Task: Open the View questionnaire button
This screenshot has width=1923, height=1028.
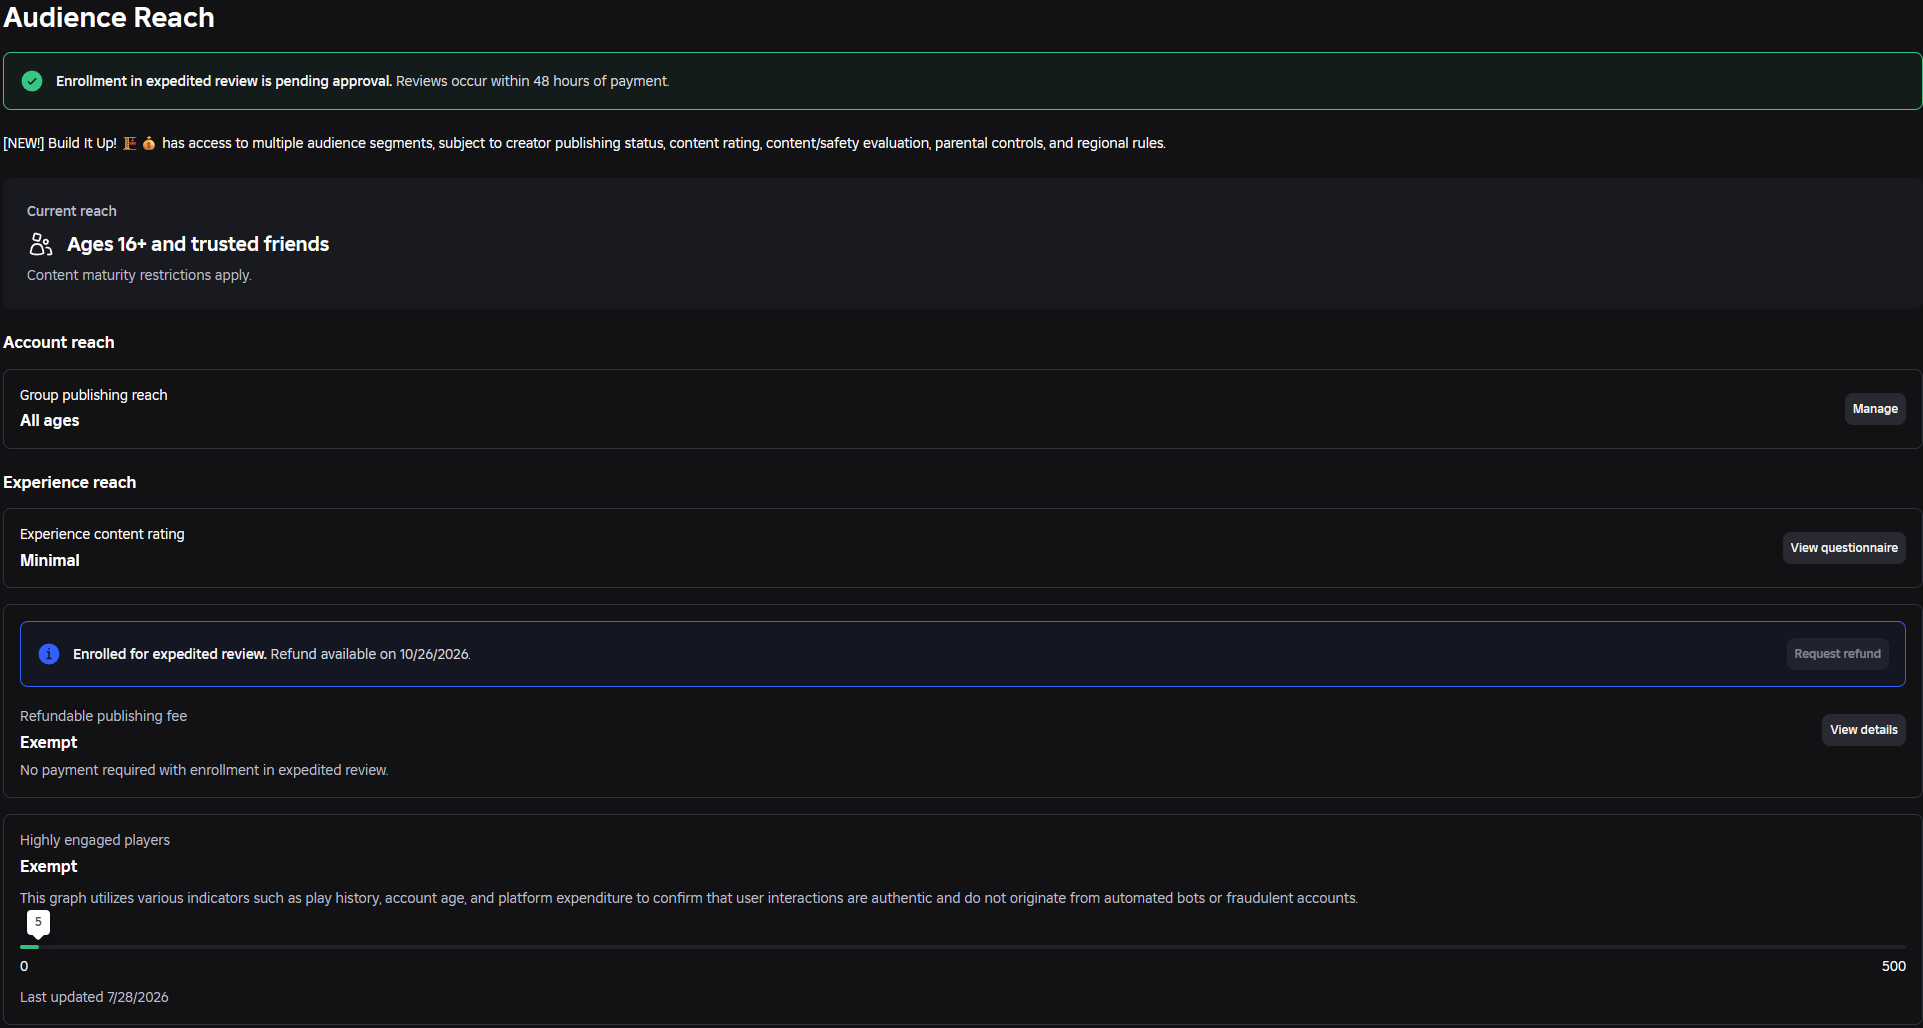Action: tap(1844, 548)
